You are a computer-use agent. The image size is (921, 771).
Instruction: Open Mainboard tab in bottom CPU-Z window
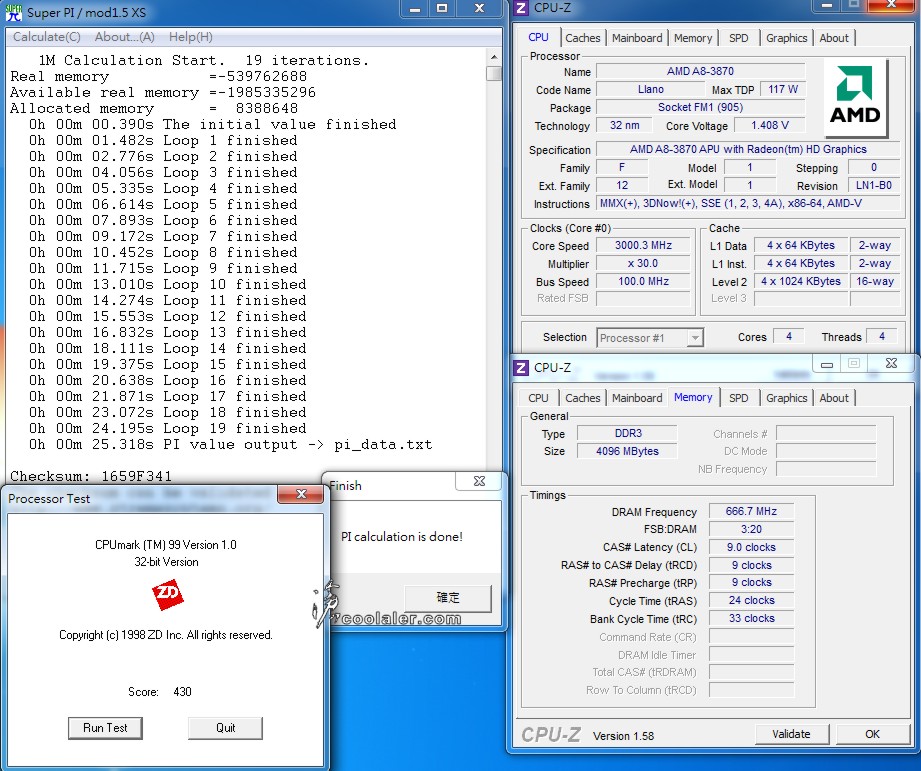(637, 398)
